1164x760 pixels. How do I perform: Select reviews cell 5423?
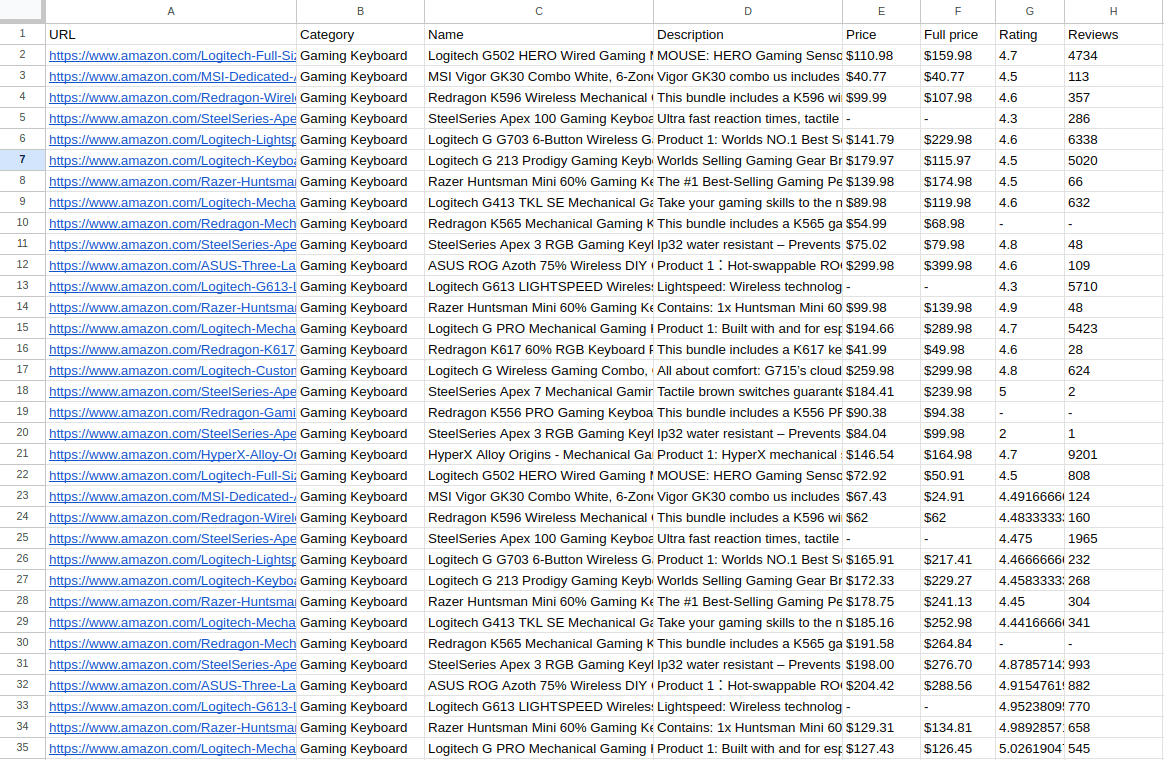tap(1114, 328)
